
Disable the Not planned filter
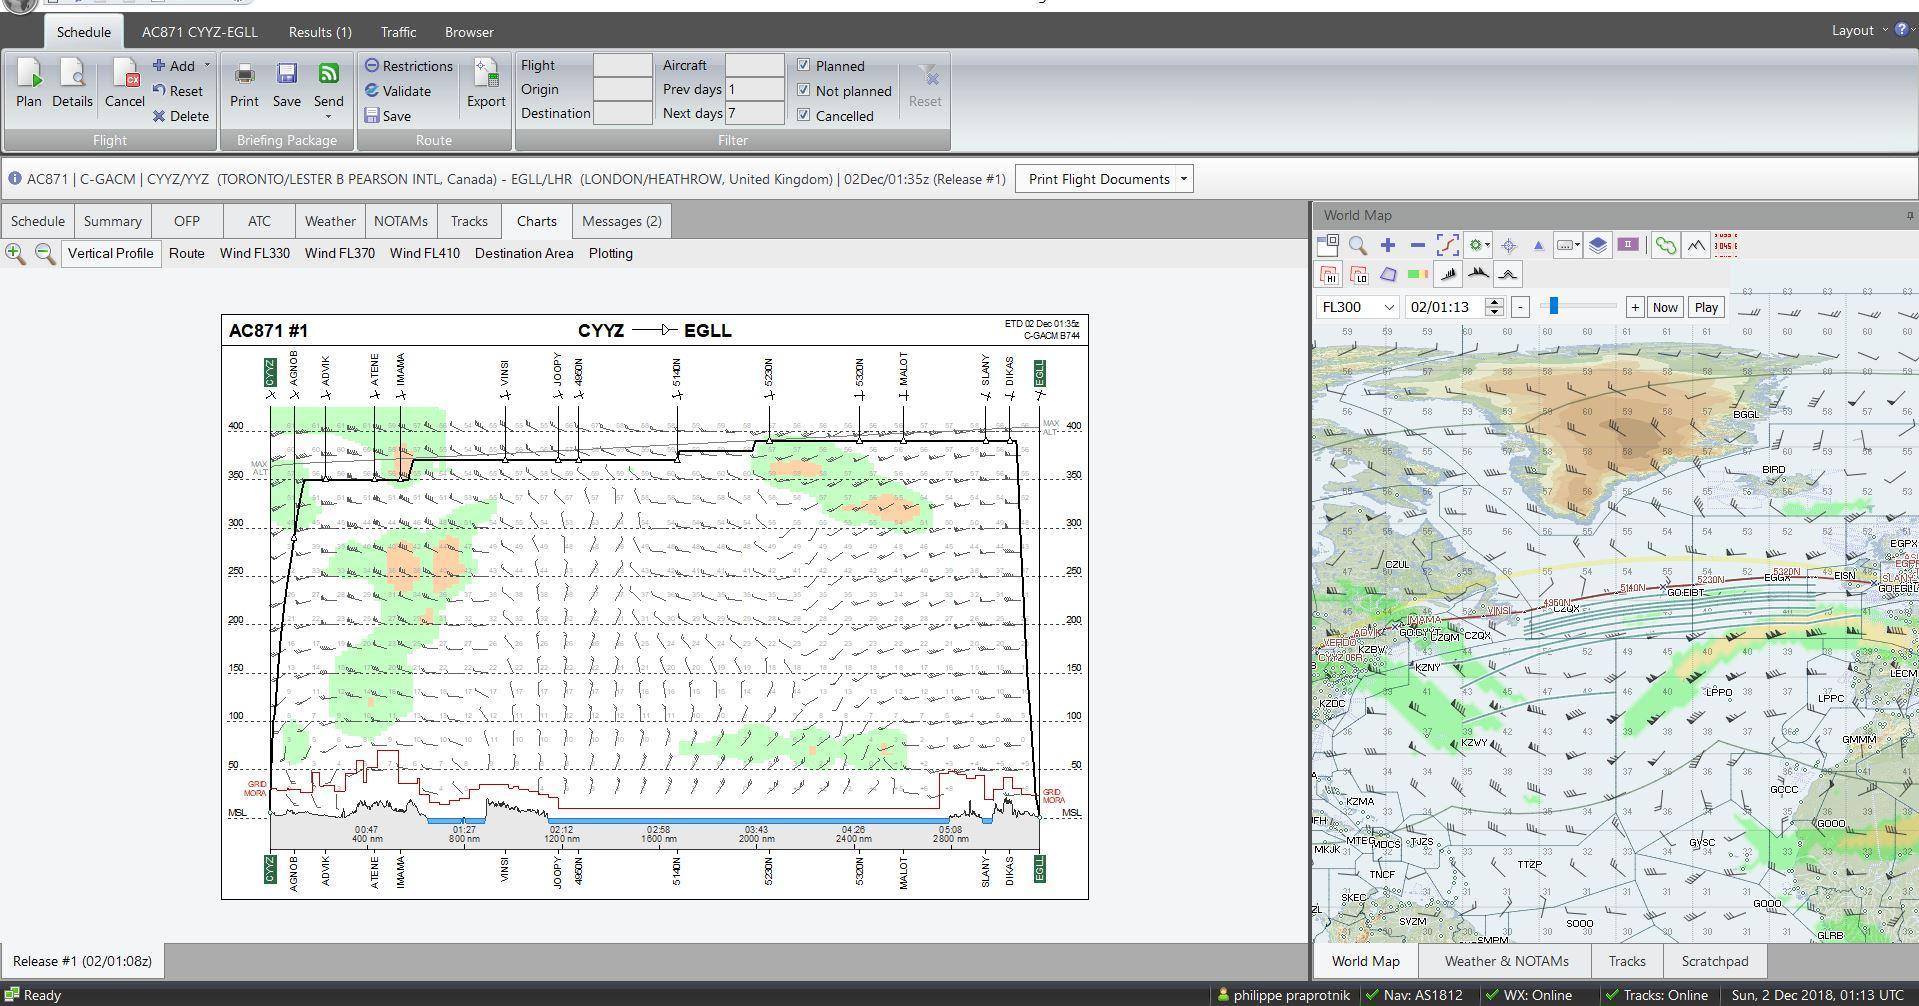point(804,90)
